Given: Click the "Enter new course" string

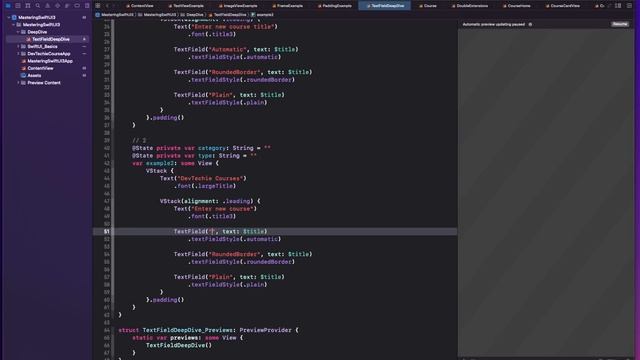Looking at the screenshot, I should [x=224, y=209].
